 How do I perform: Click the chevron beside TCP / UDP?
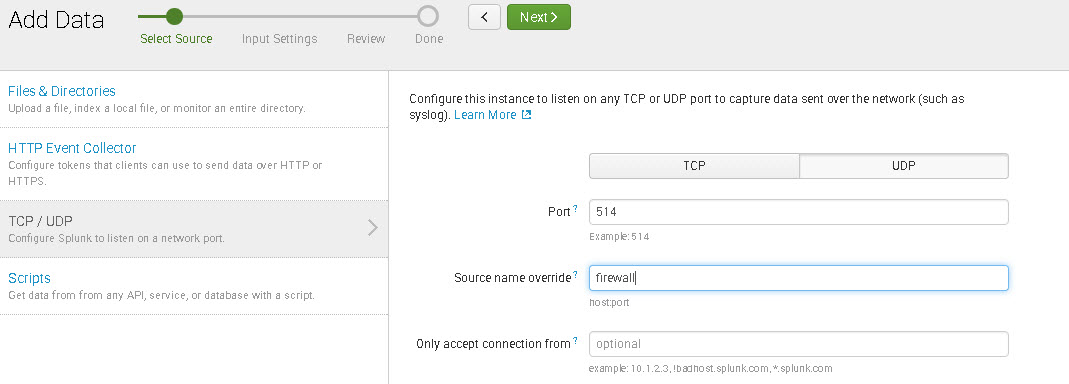tap(373, 228)
